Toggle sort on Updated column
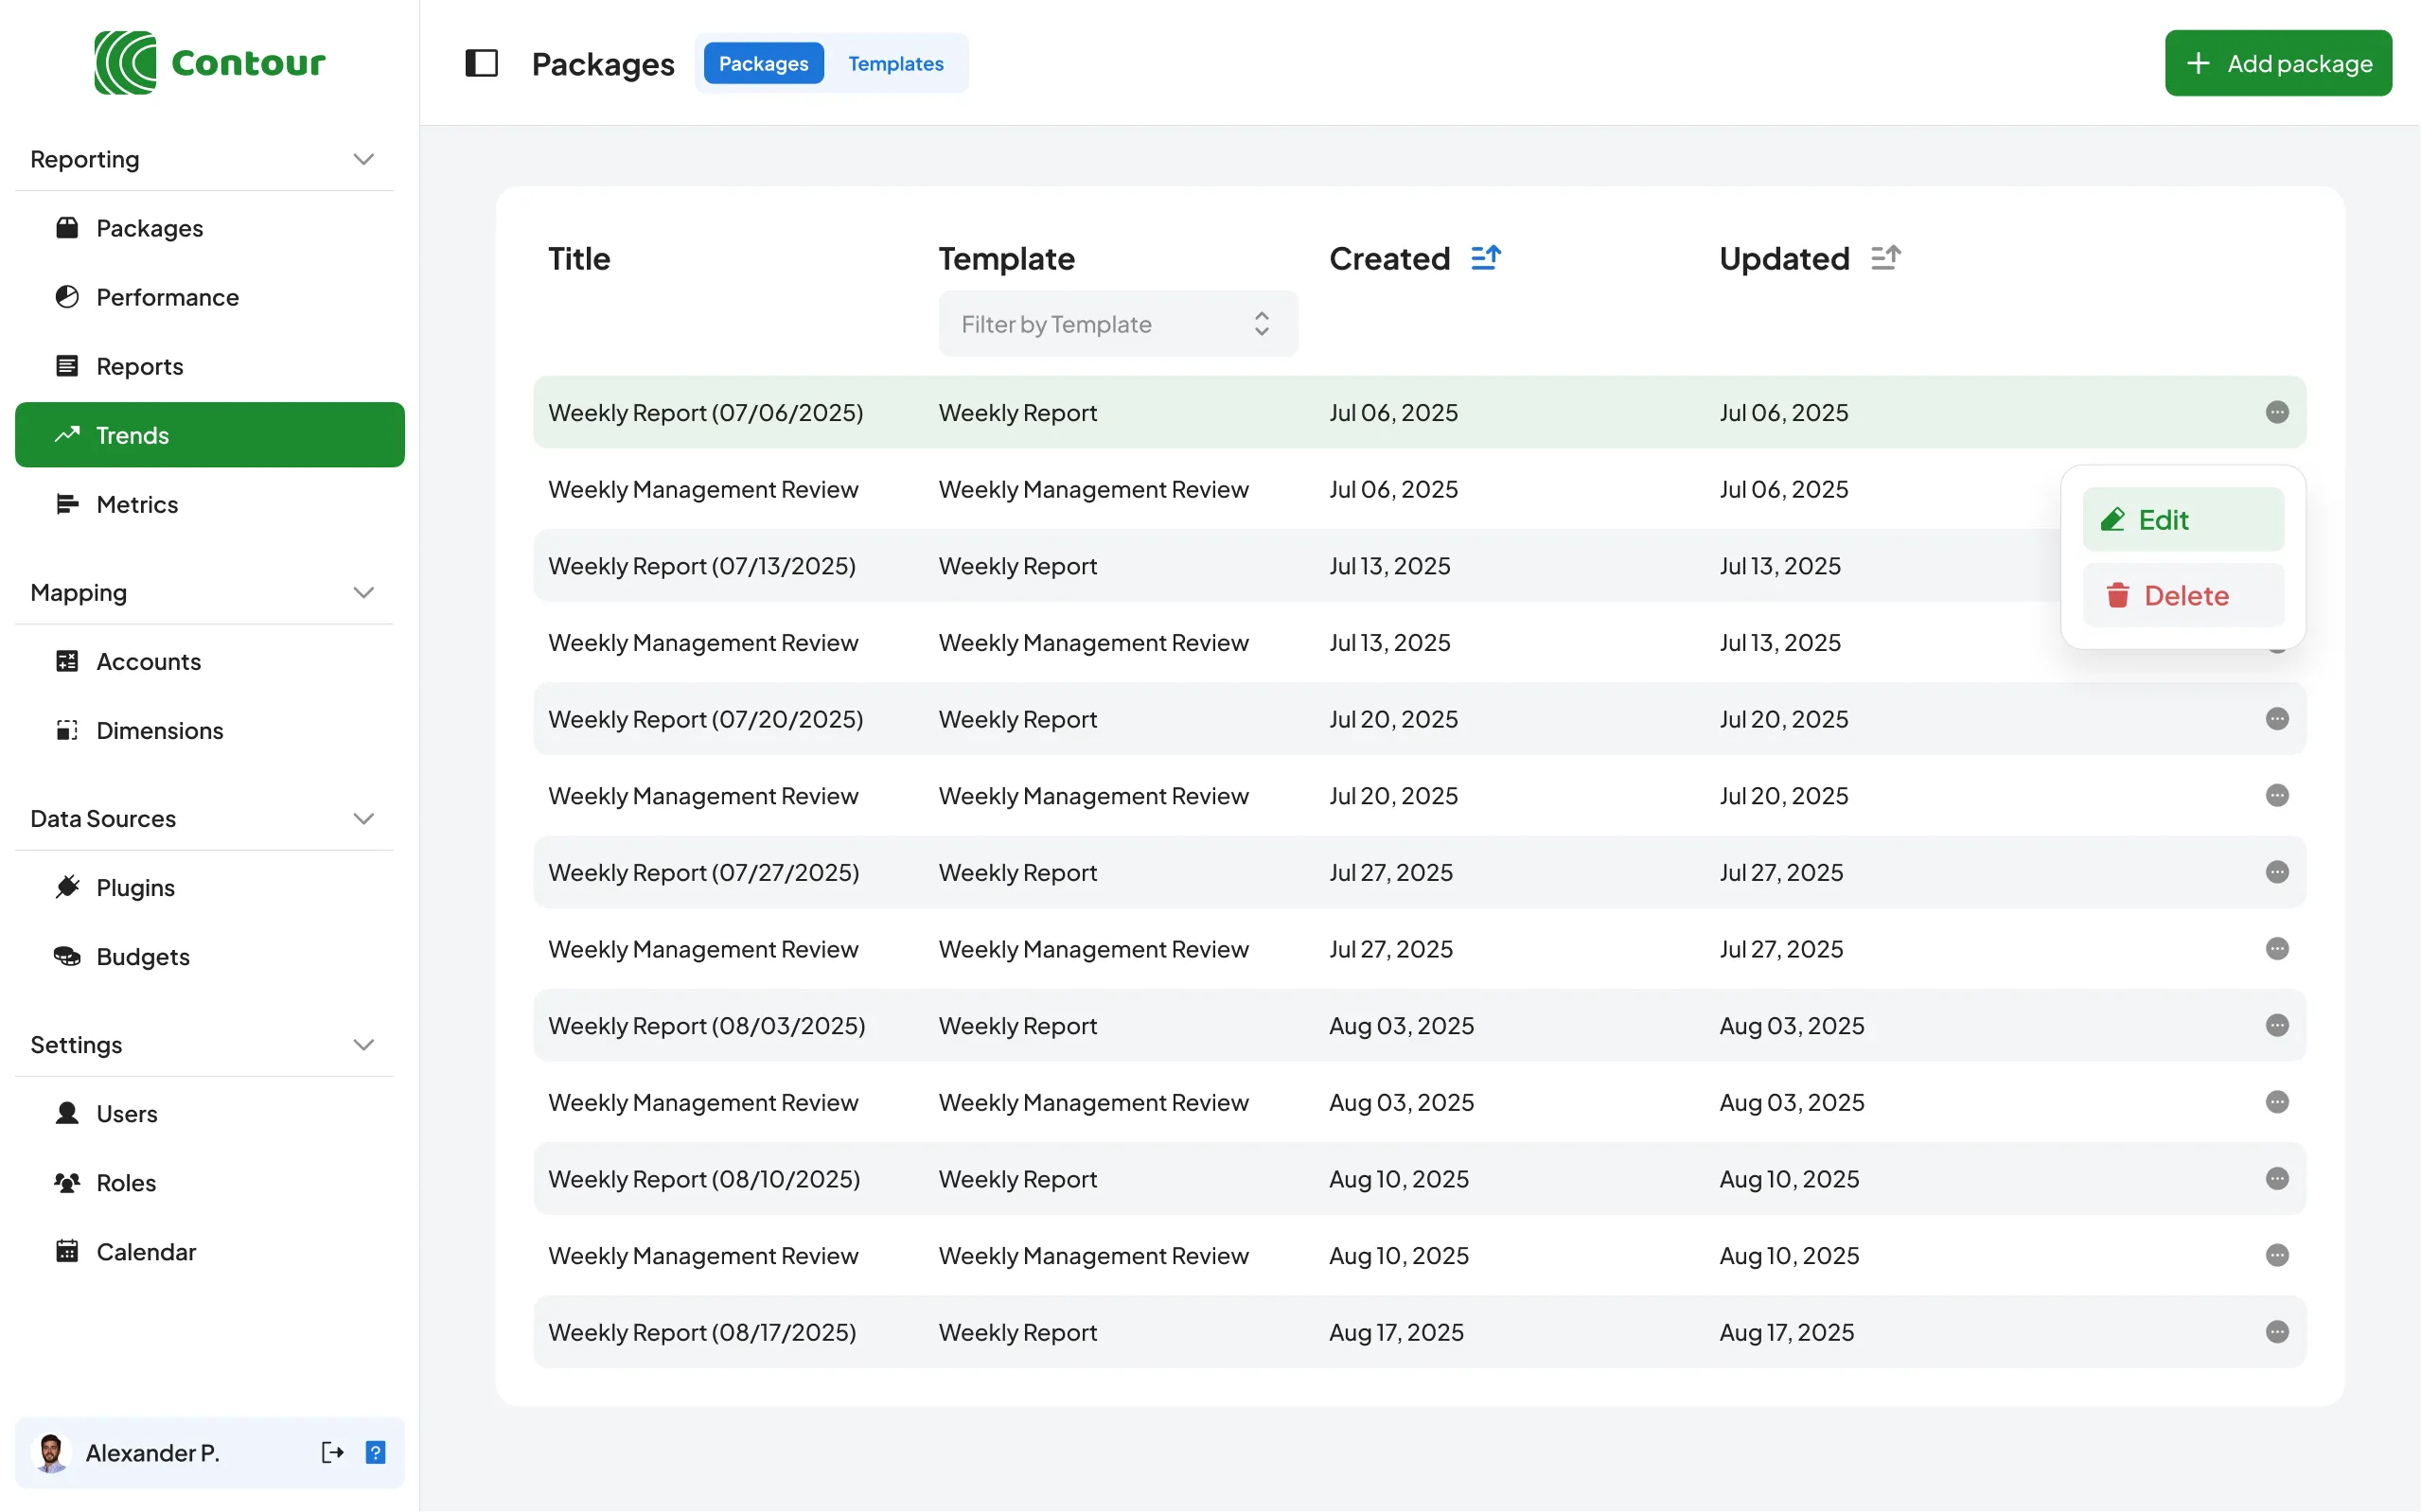This screenshot has height=1512, width=2421. point(1885,258)
